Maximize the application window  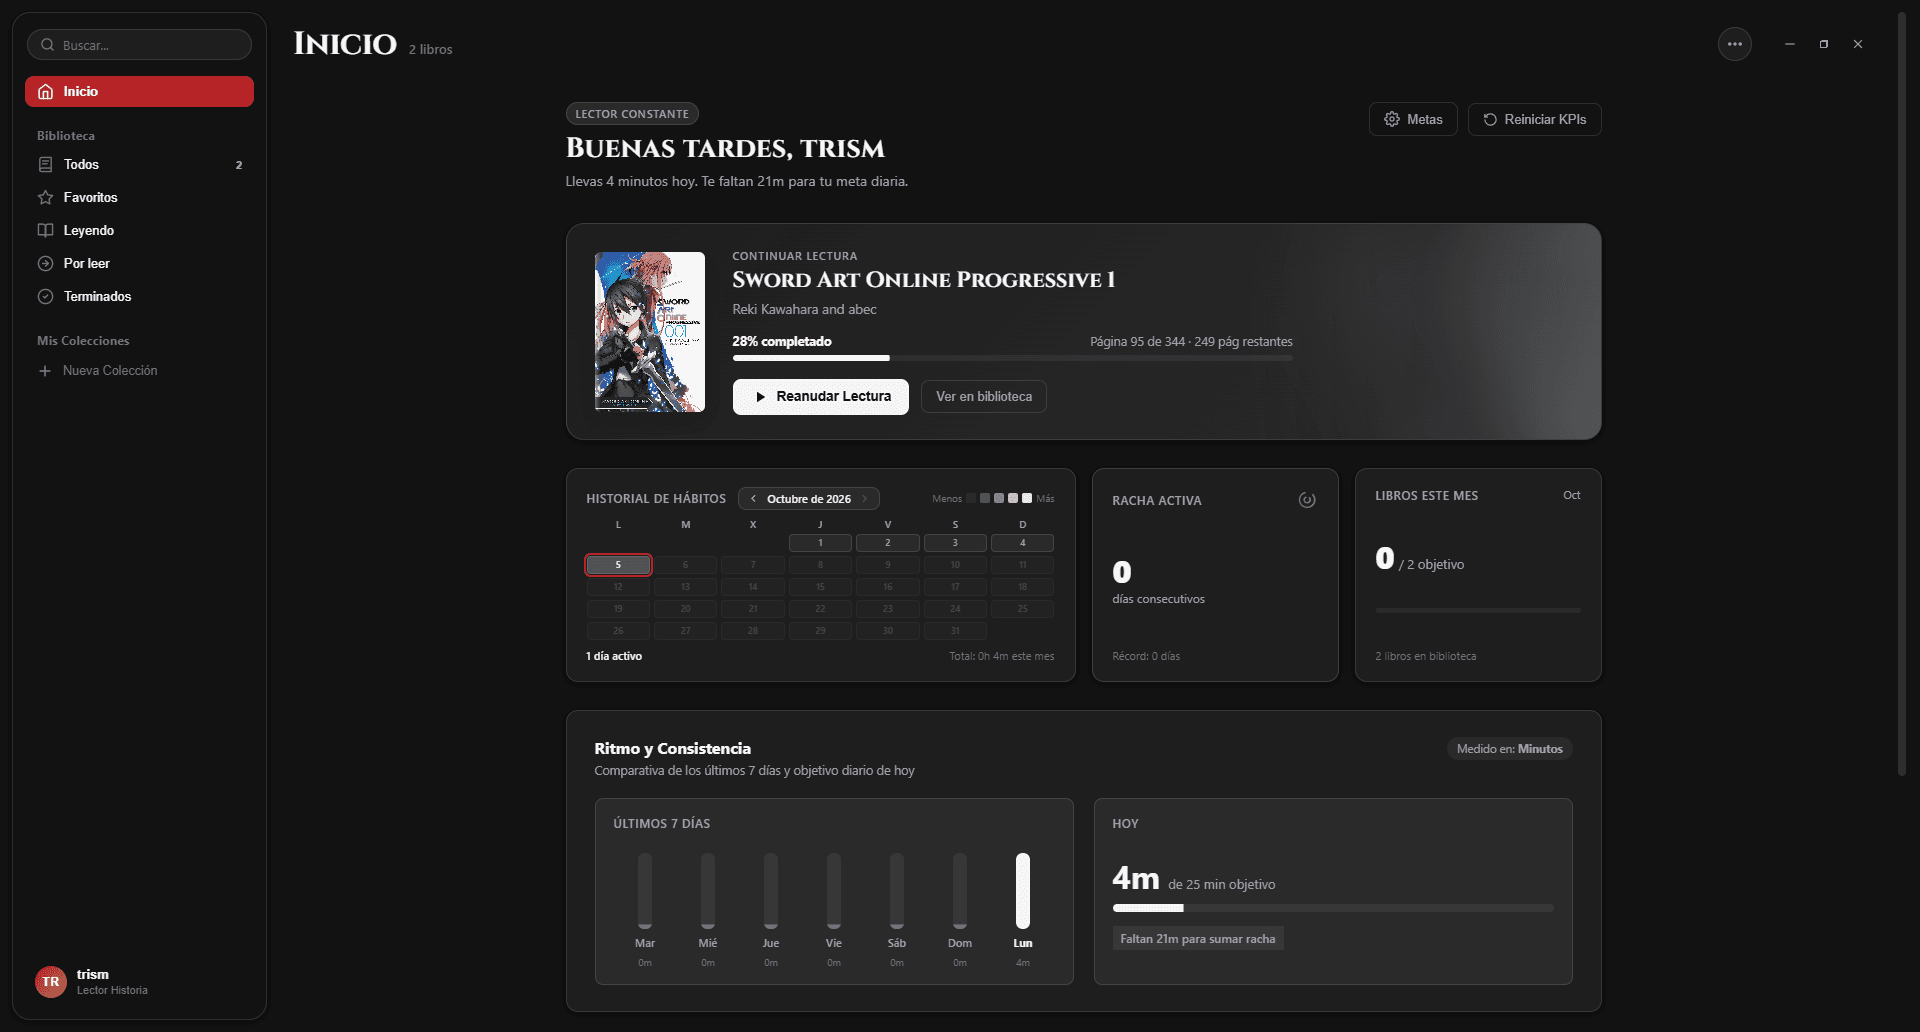[1824, 44]
